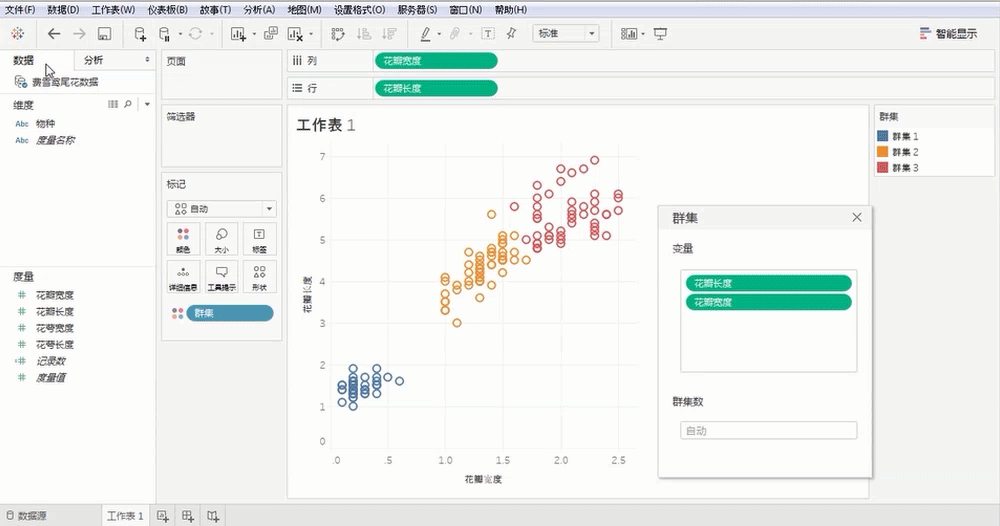The height and width of the screenshot is (526, 1000).
Task: Click the 工具提示 (Tooltip) mark card
Action: [220, 277]
